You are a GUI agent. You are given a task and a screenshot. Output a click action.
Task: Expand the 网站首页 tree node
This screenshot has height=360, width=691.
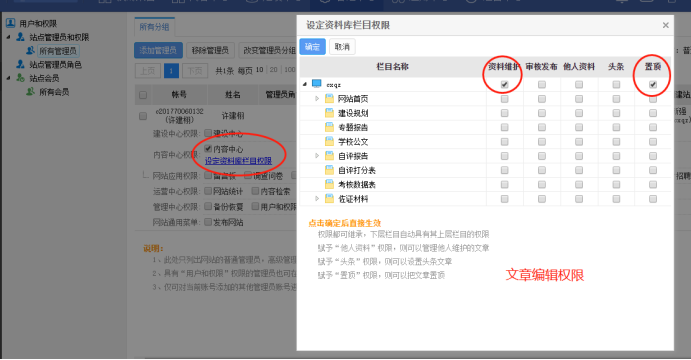pyautogui.click(x=317, y=99)
